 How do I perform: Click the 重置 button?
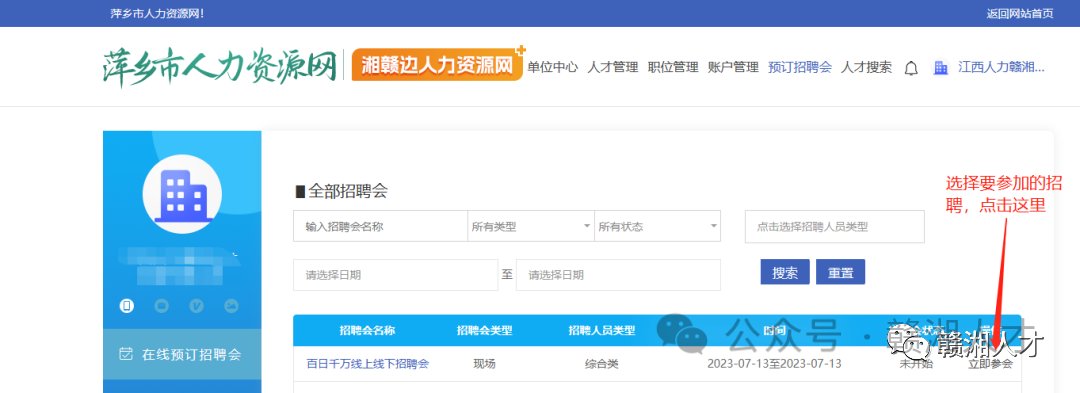(840, 272)
